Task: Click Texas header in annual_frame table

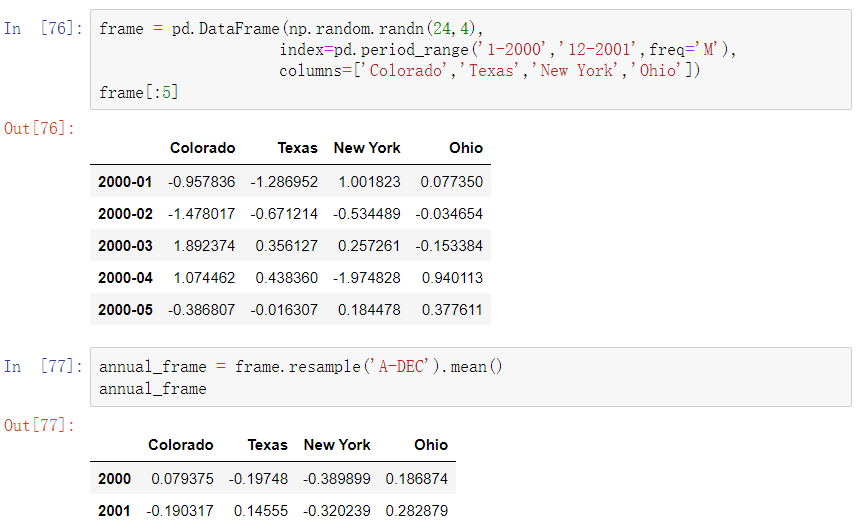Action: coord(267,445)
